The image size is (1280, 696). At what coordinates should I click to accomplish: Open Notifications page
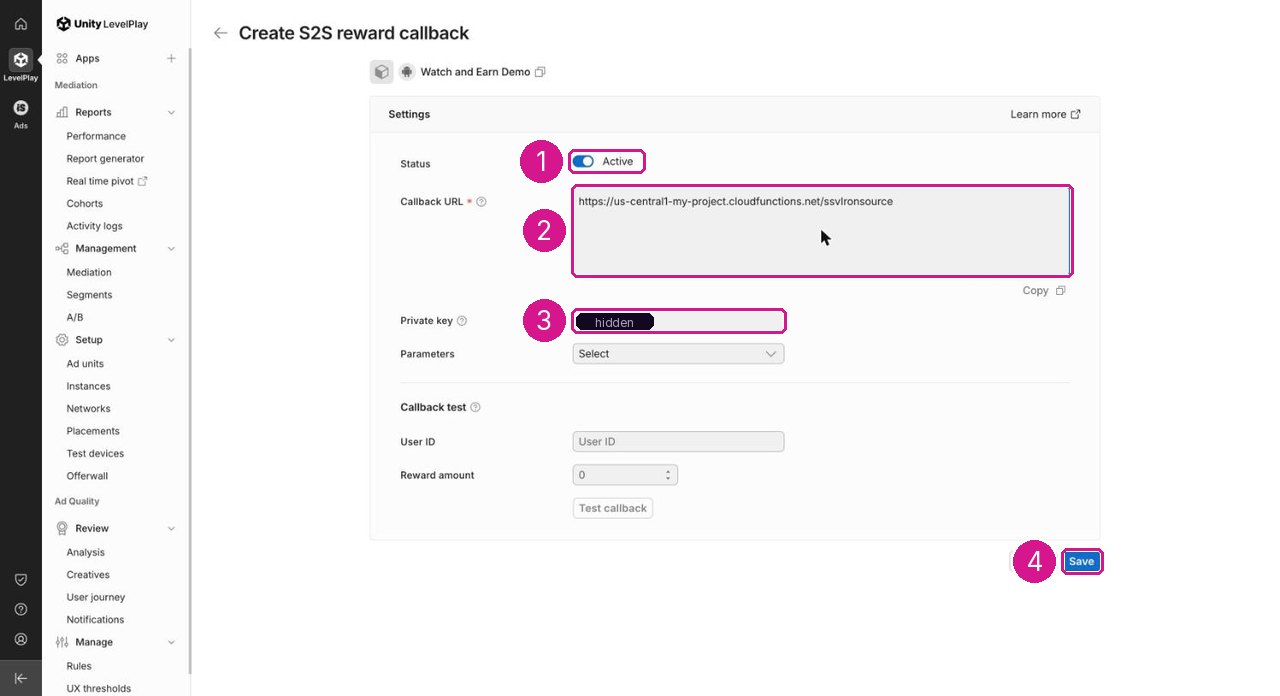click(95, 620)
